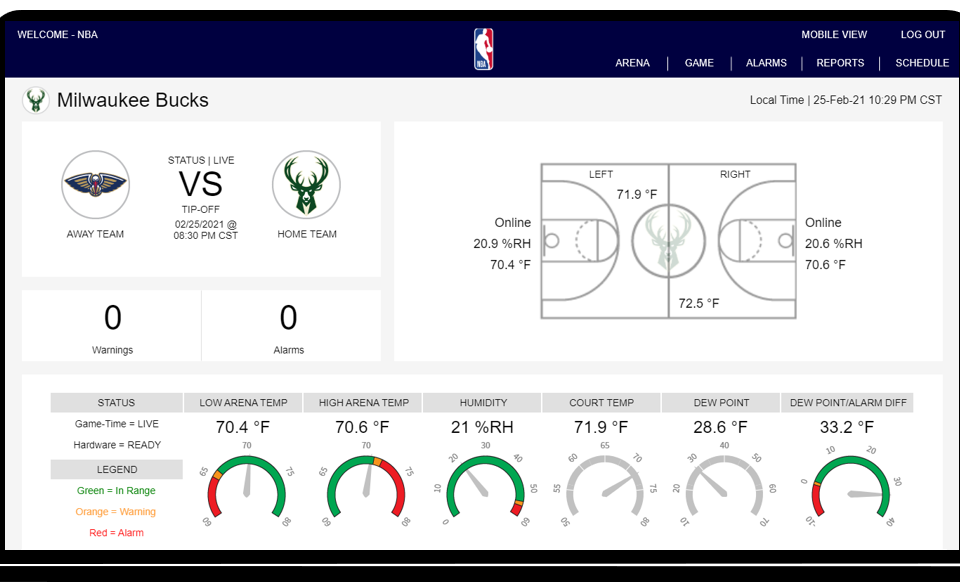960x582 pixels.
Task: Select the home team Bucks logo
Action: 306,184
